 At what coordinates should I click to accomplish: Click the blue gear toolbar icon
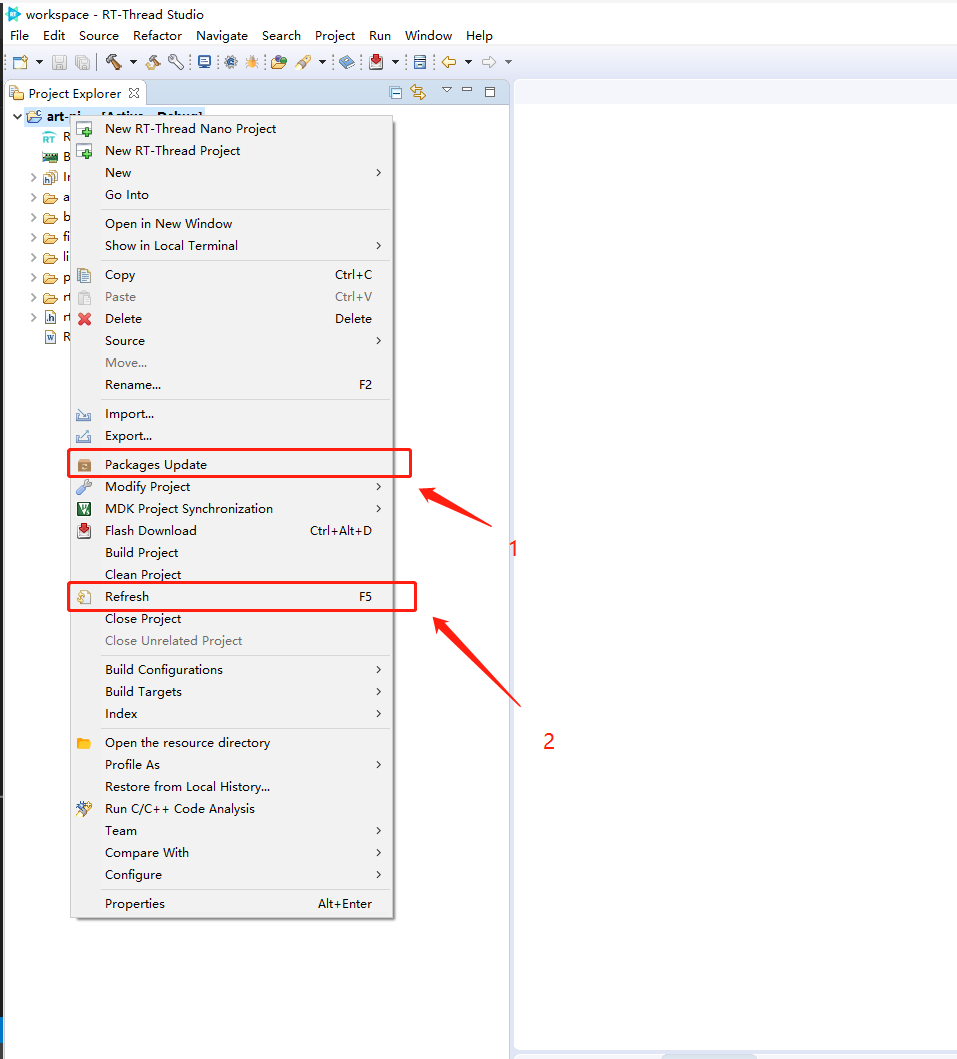pyautogui.click(x=231, y=62)
